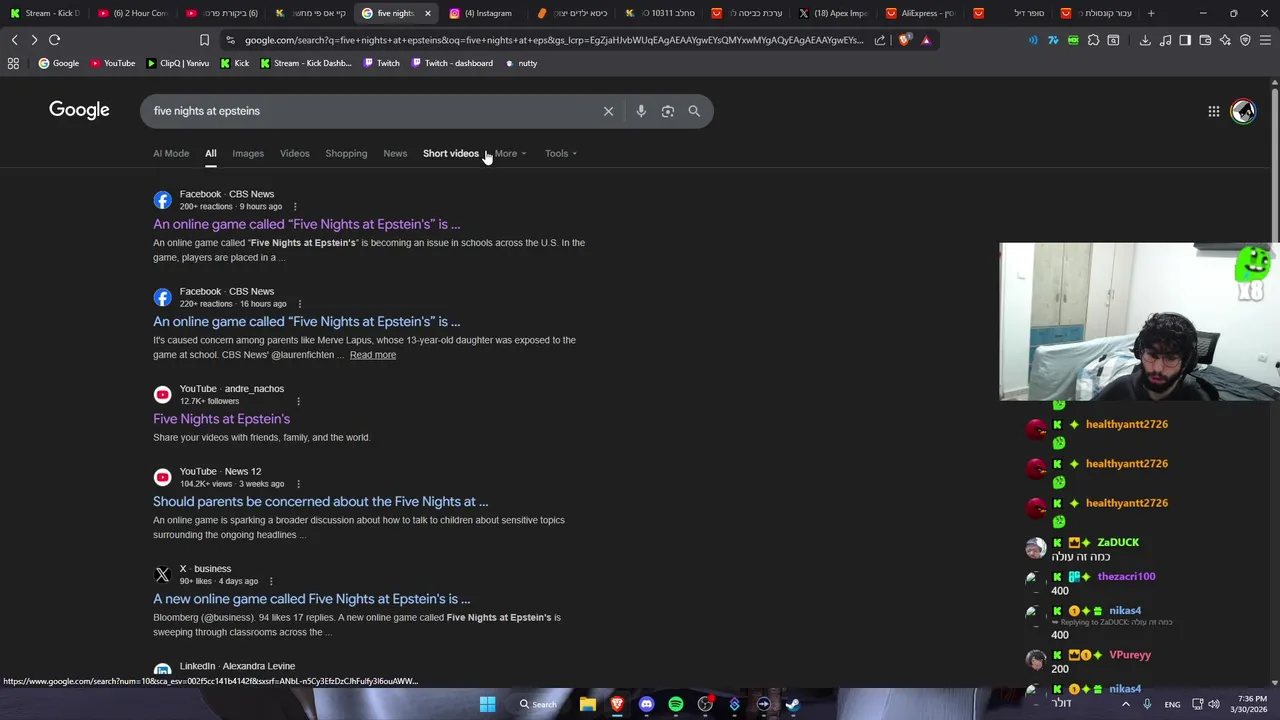Open Discord from the taskbar
1280x720 pixels.
pos(646,704)
